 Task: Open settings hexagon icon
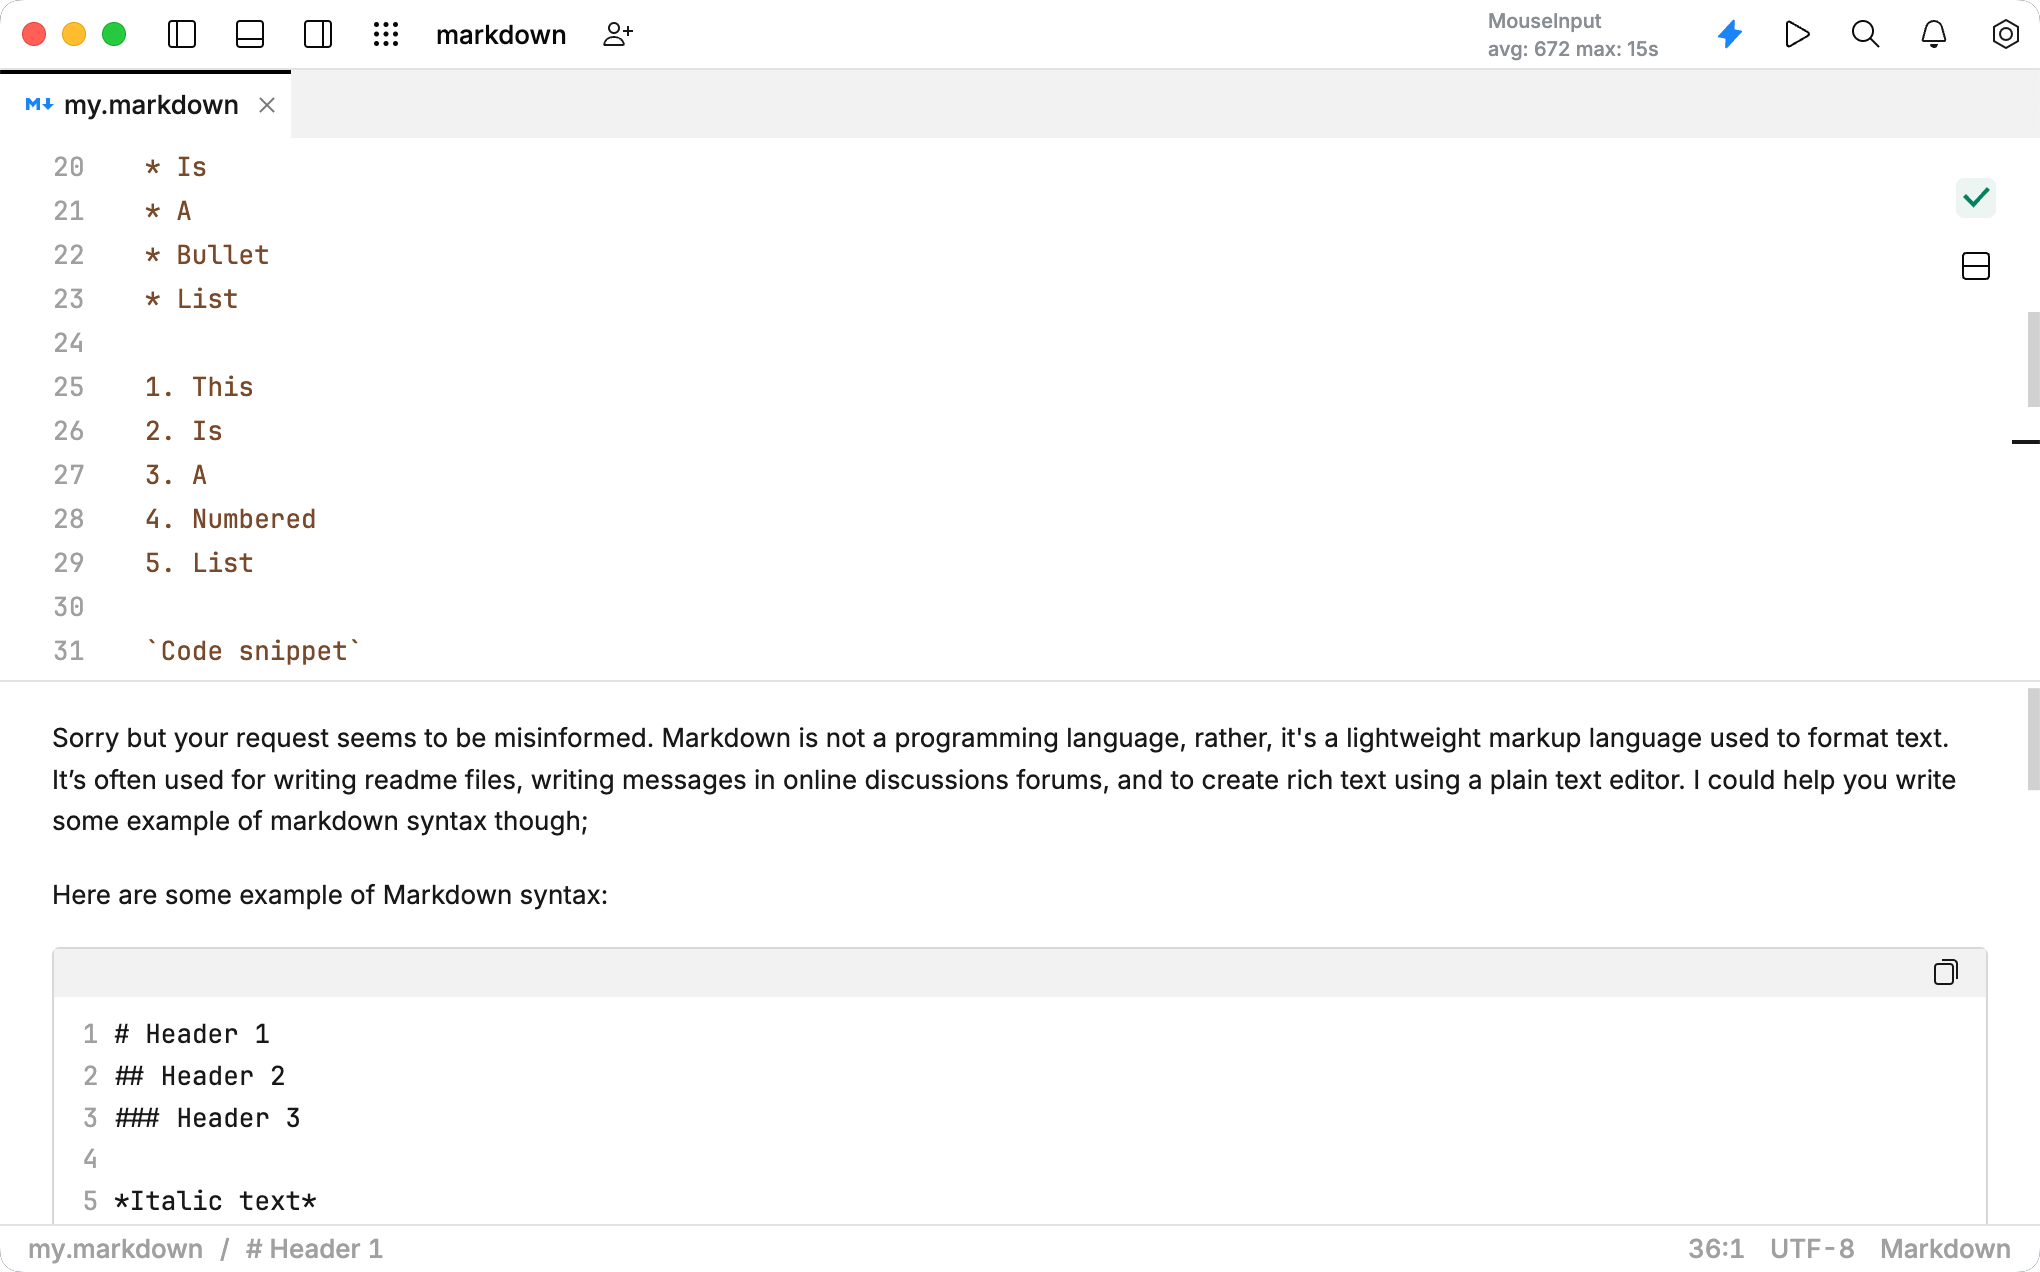tap(2005, 34)
